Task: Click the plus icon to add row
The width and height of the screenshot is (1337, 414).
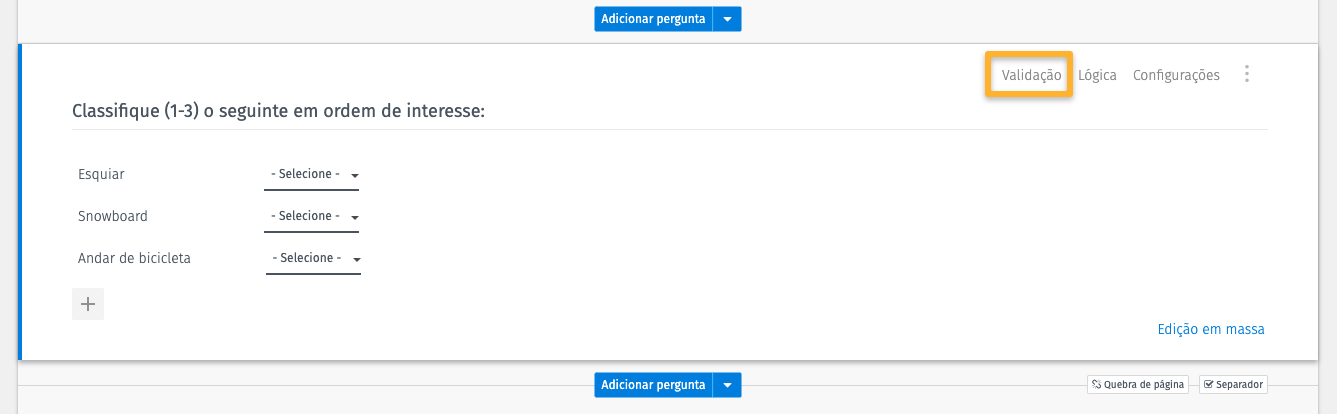Action: (88, 304)
